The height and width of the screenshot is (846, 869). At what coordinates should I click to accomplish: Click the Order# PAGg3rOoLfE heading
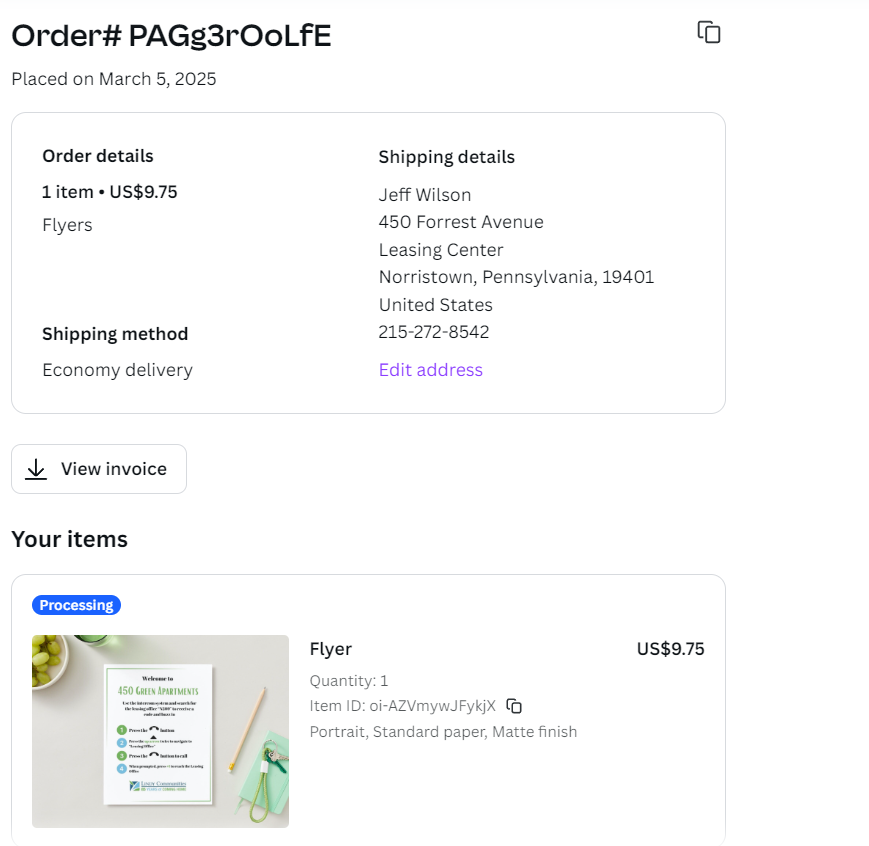171,36
